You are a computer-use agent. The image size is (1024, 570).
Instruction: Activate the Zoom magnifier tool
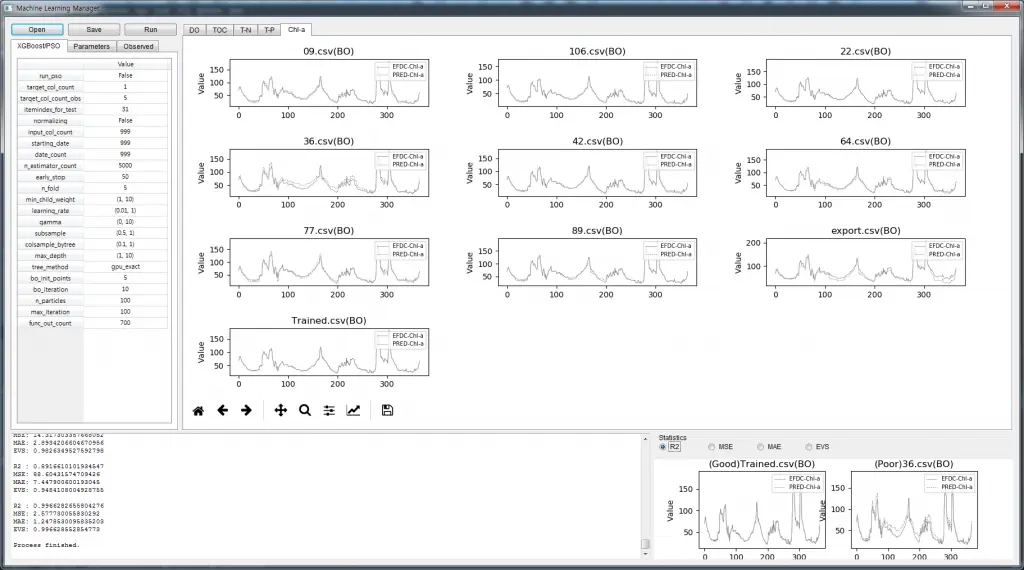pyautogui.click(x=305, y=411)
